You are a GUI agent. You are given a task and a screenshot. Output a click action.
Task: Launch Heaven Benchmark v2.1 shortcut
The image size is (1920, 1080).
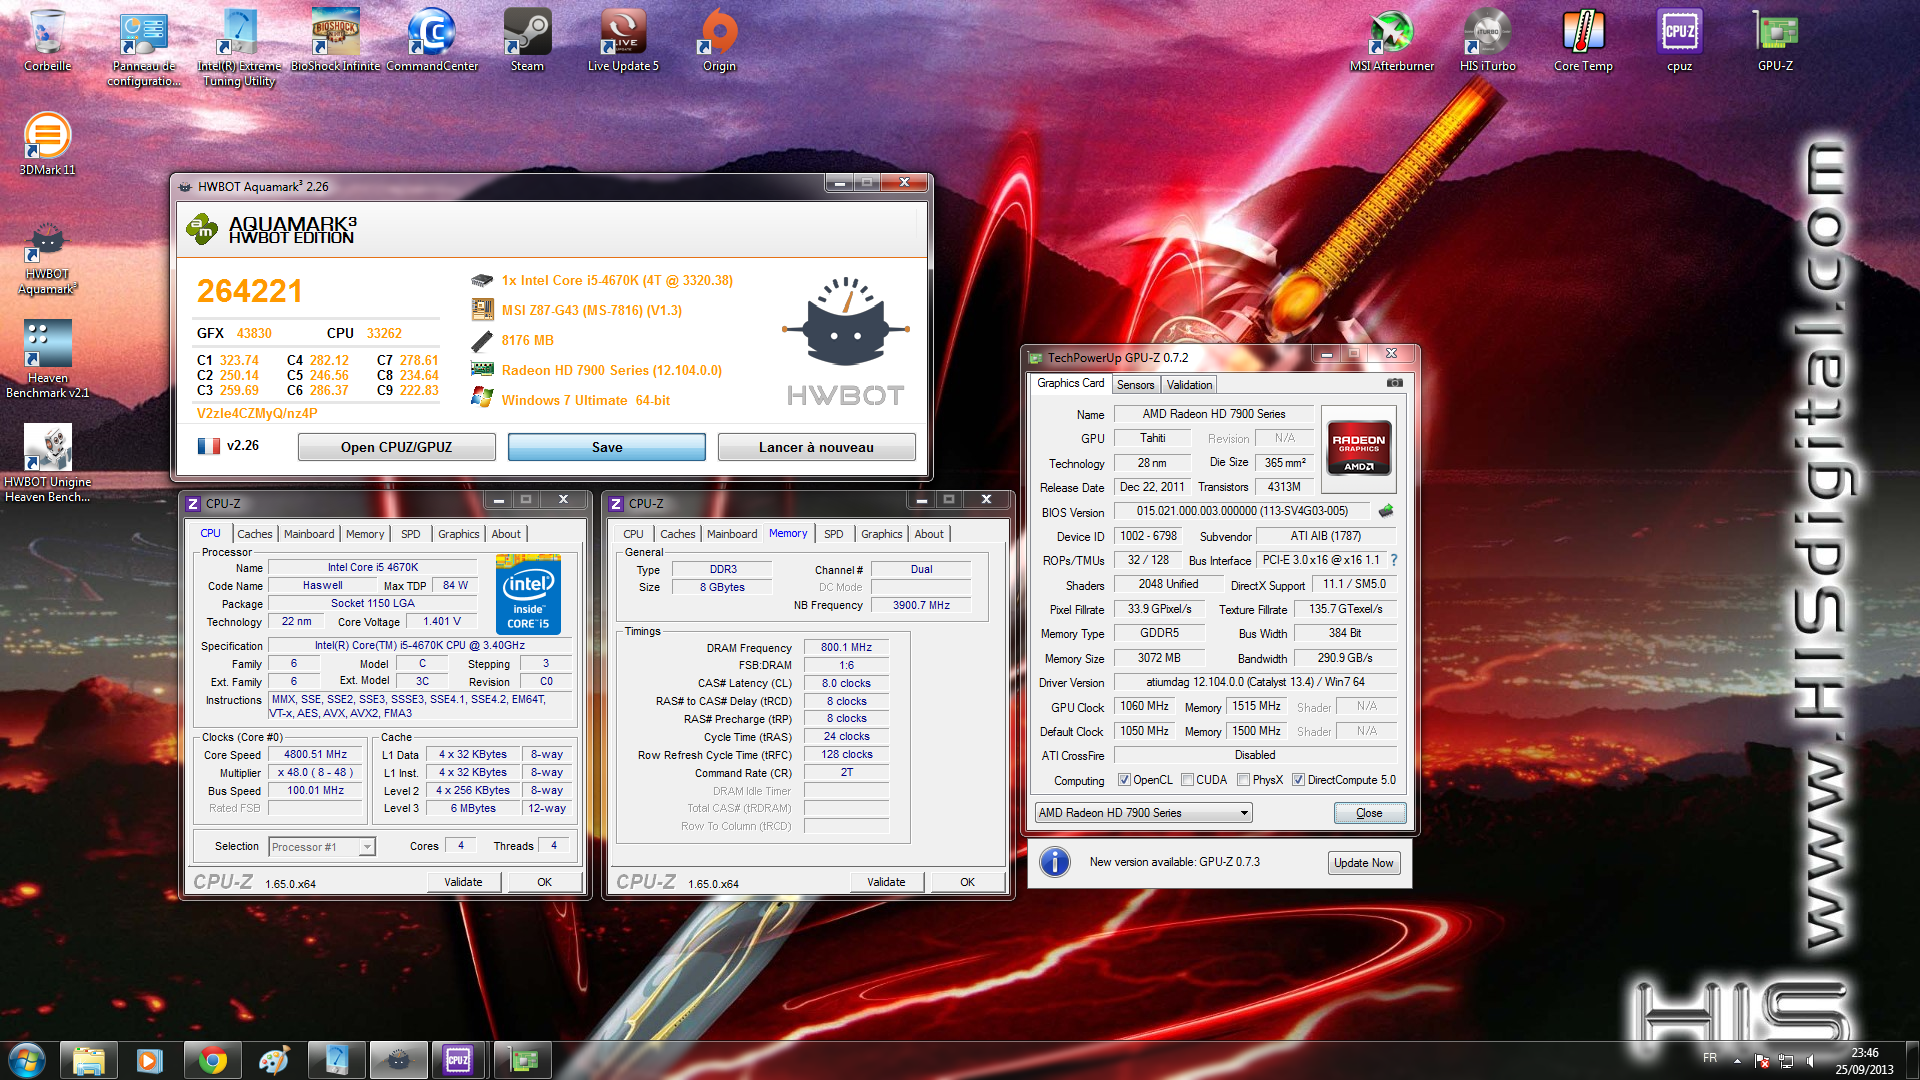(x=47, y=358)
